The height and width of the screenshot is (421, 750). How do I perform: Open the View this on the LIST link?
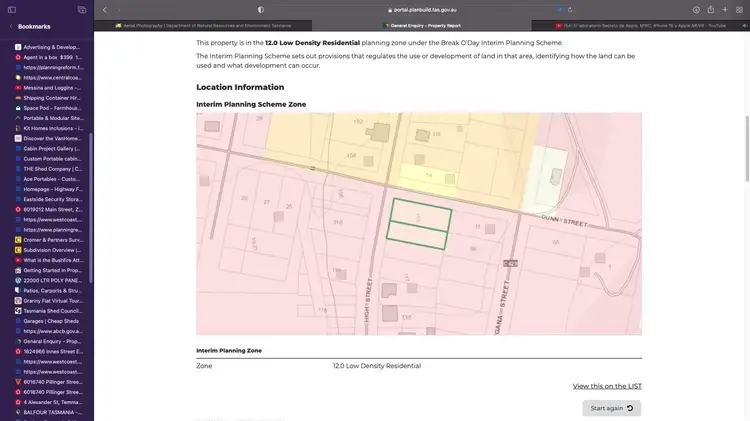606,386
